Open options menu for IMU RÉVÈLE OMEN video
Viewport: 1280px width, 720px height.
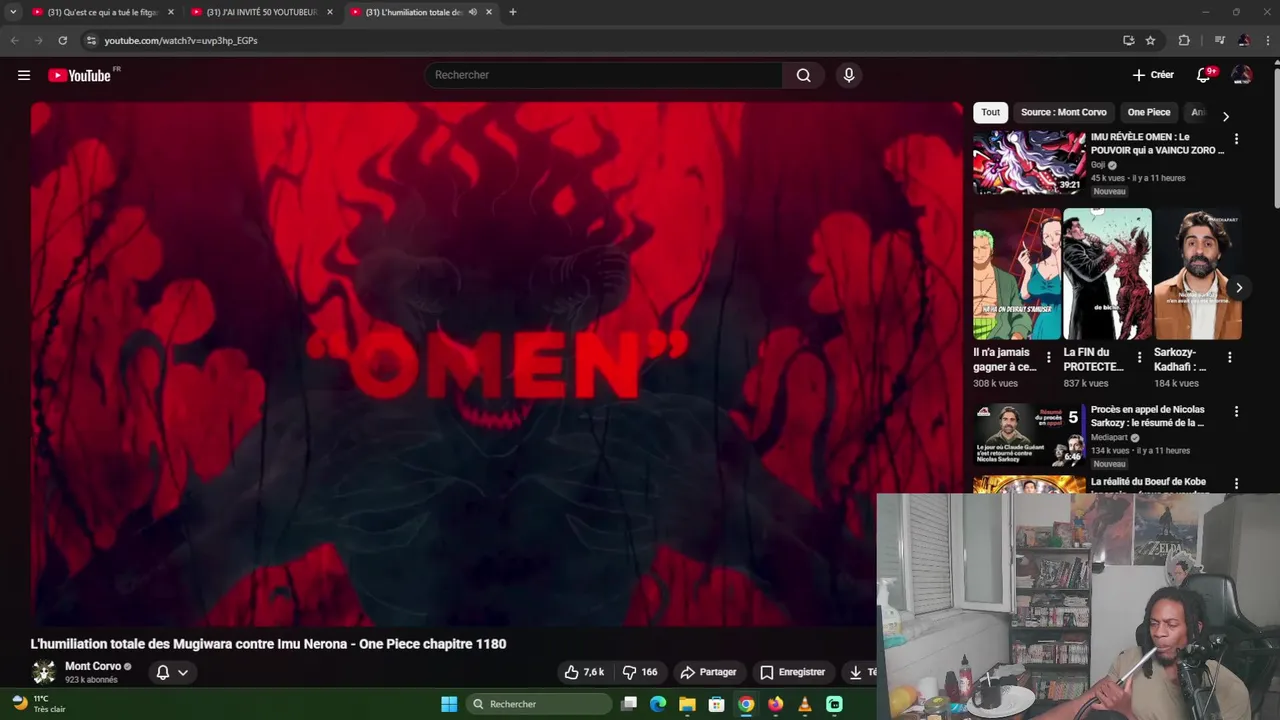[1236, 139]
